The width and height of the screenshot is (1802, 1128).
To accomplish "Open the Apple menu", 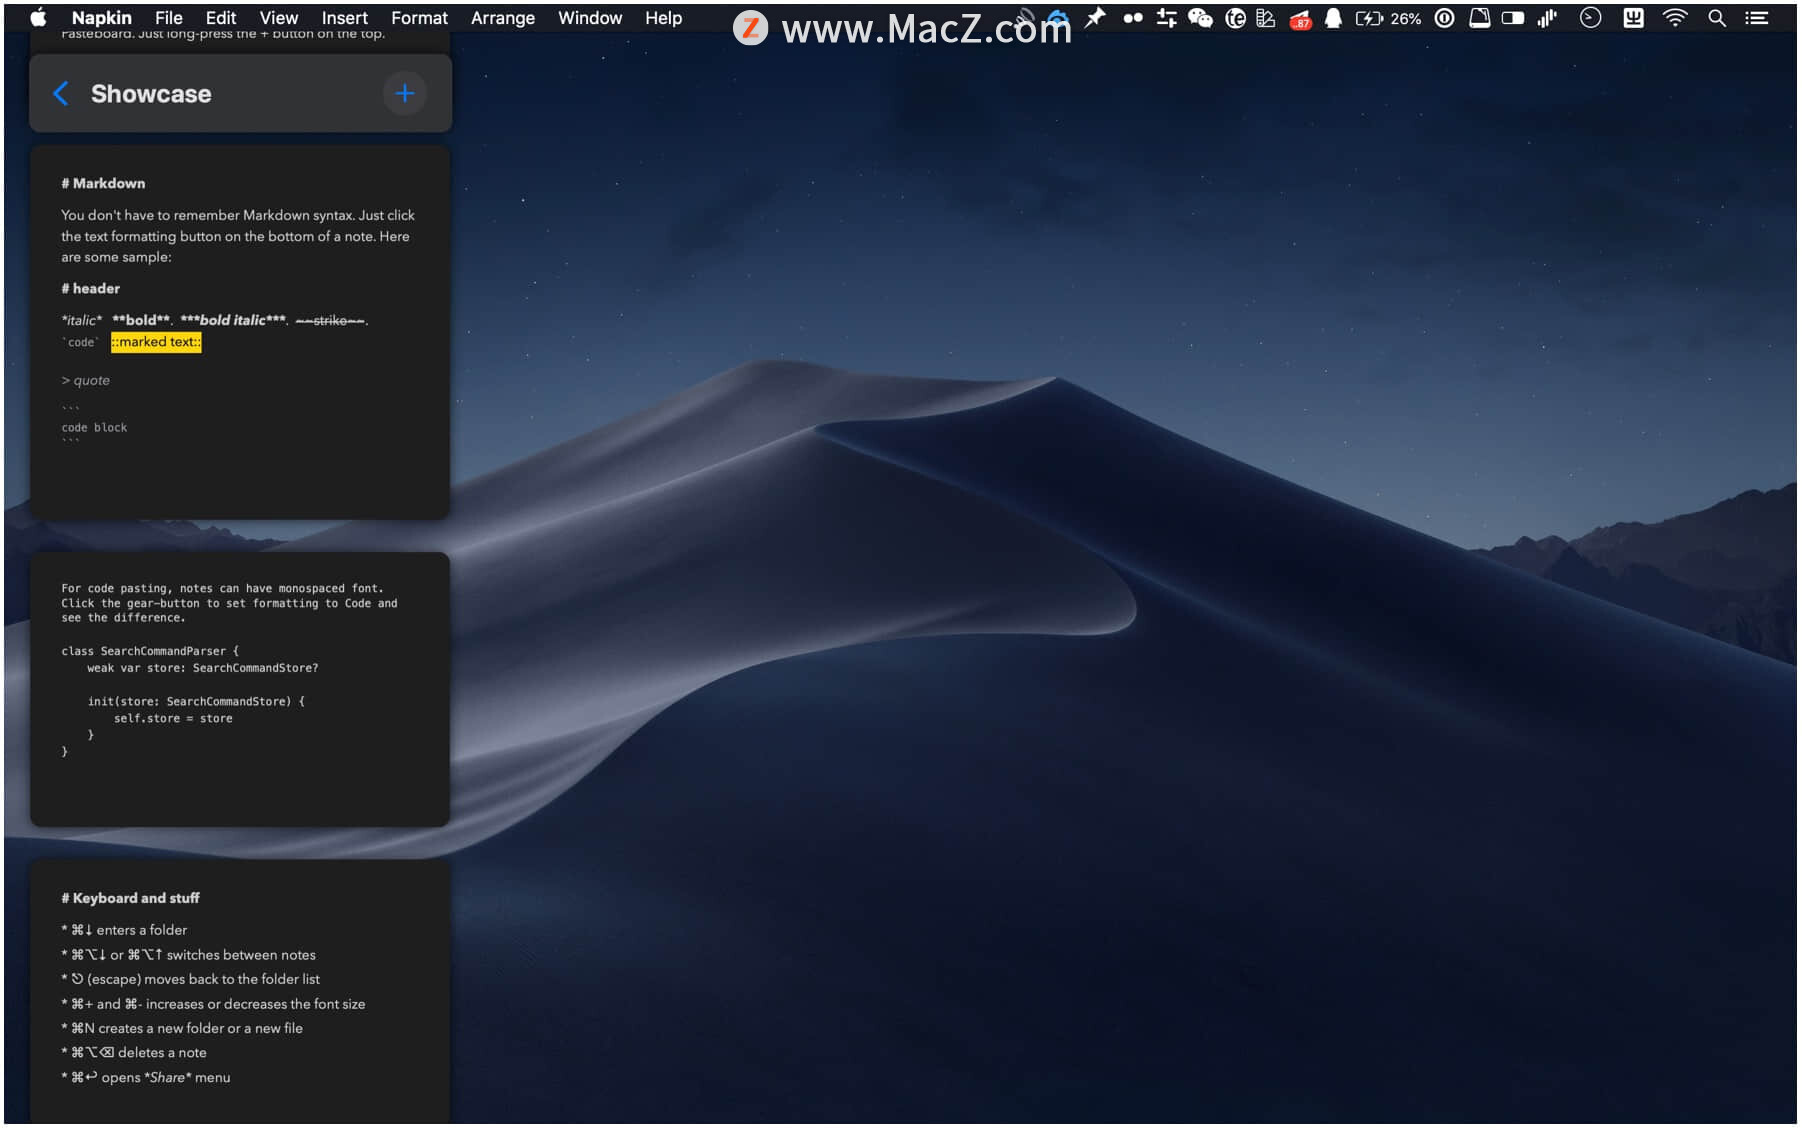I will pos(38,18).
